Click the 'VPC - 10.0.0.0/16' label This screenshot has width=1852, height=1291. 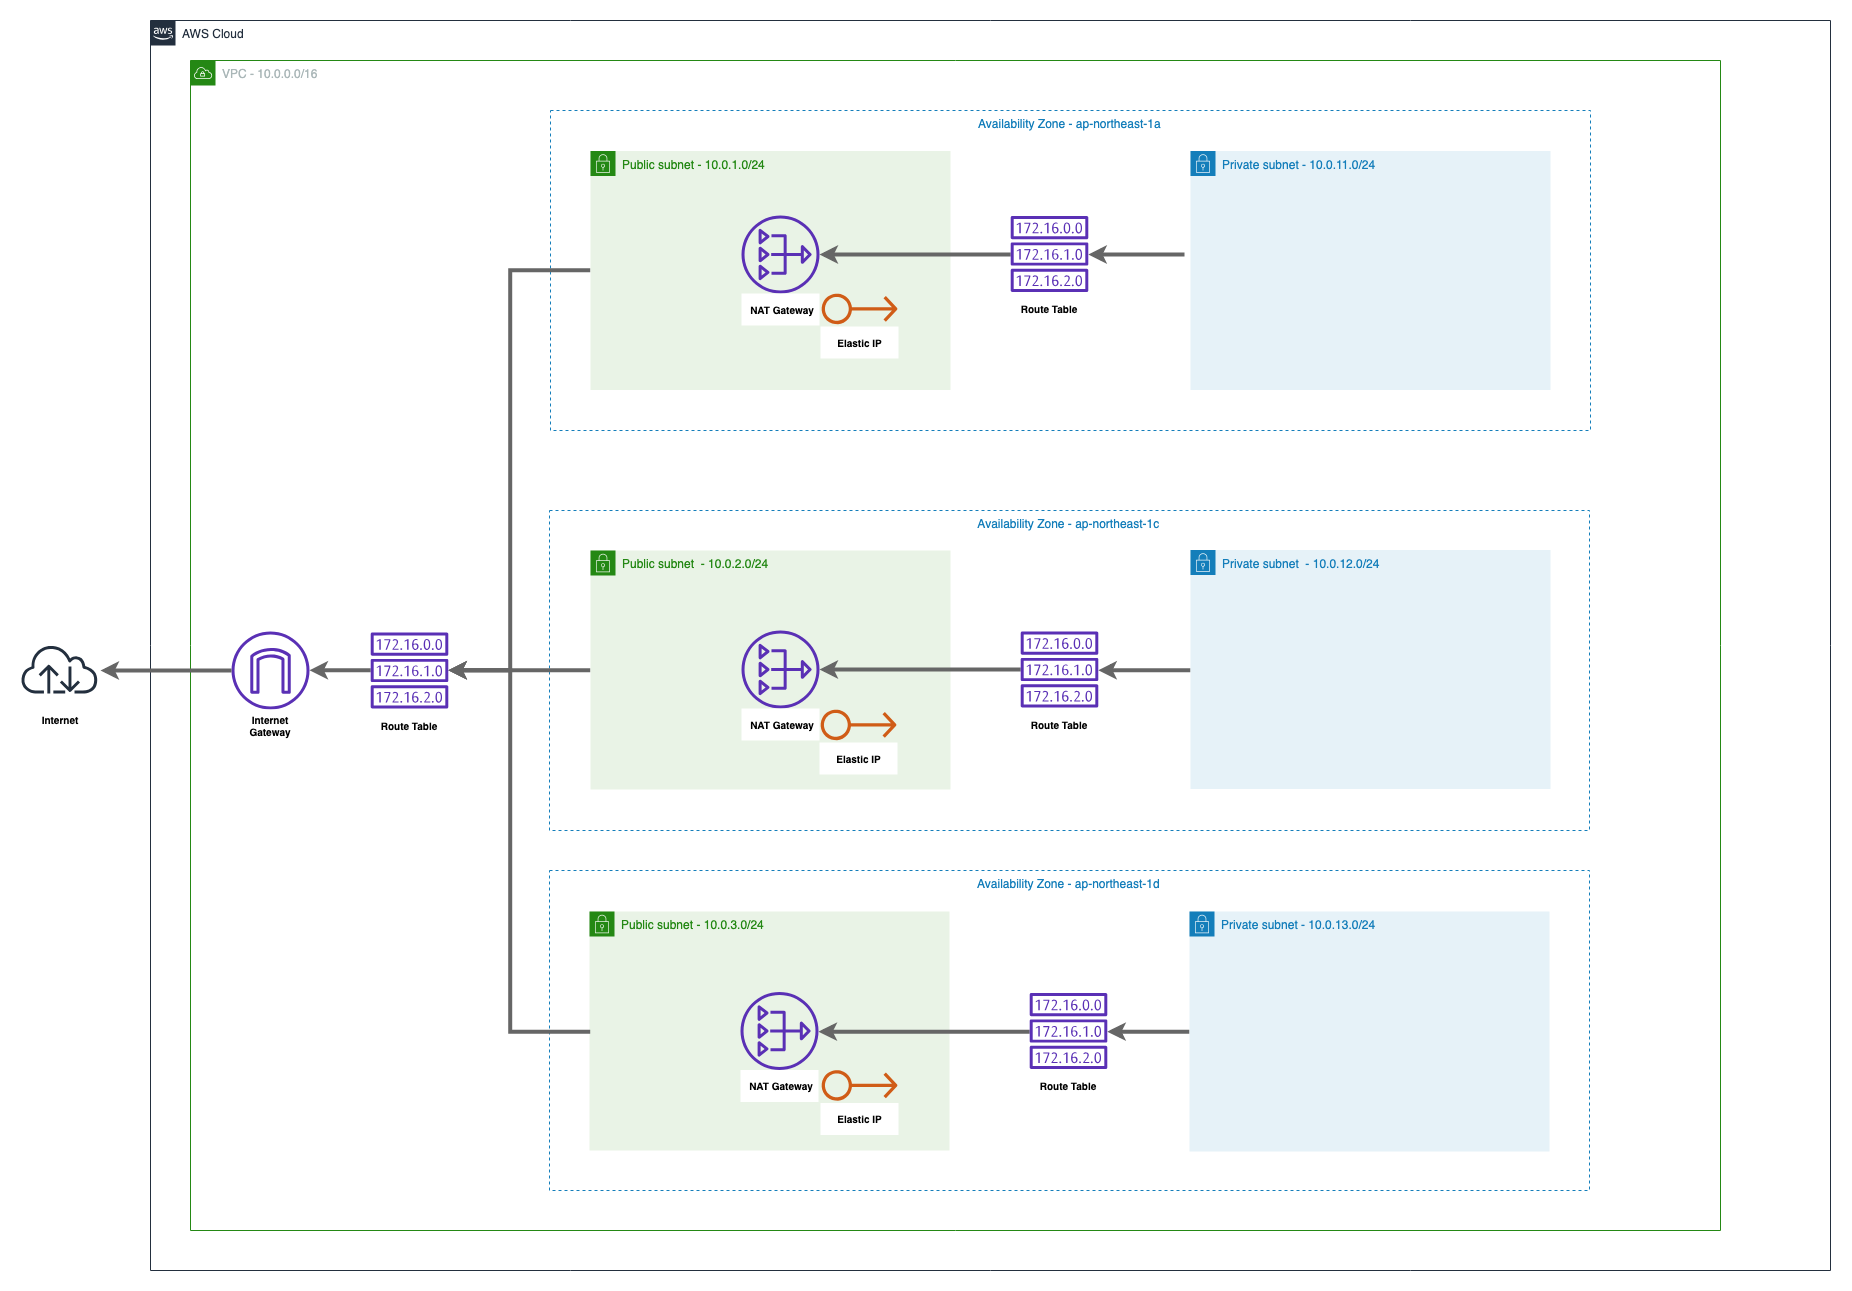pyautogui.click(x=270, y=74)
